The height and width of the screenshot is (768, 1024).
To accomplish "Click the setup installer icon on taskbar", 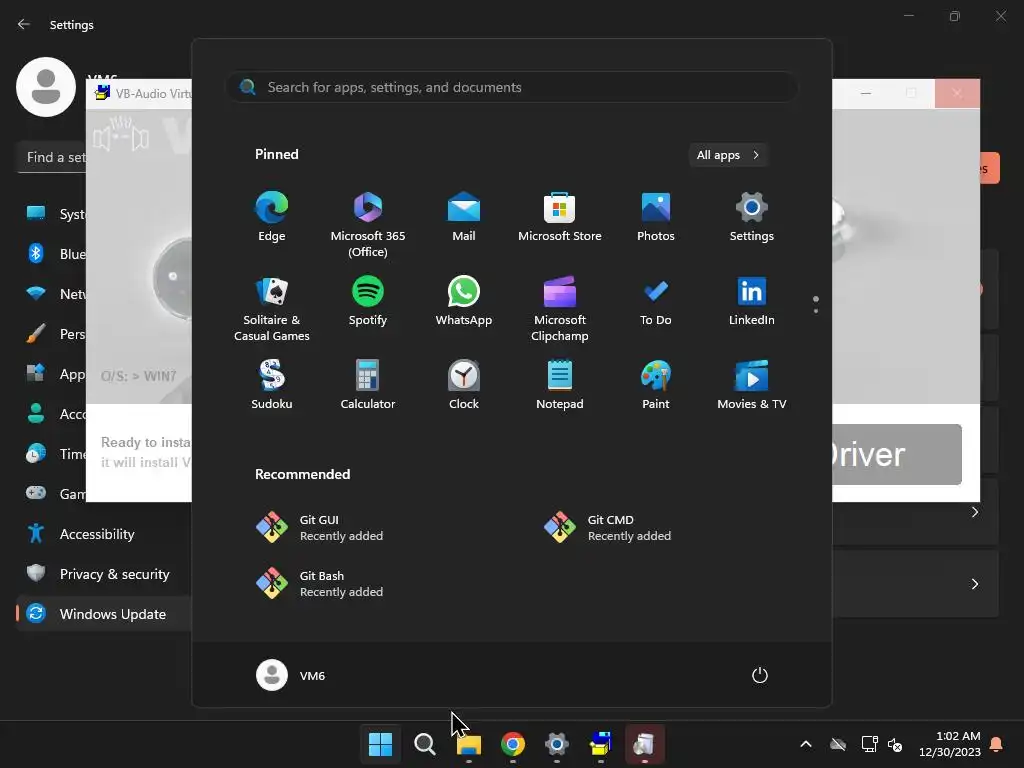I will pos(645,744).
